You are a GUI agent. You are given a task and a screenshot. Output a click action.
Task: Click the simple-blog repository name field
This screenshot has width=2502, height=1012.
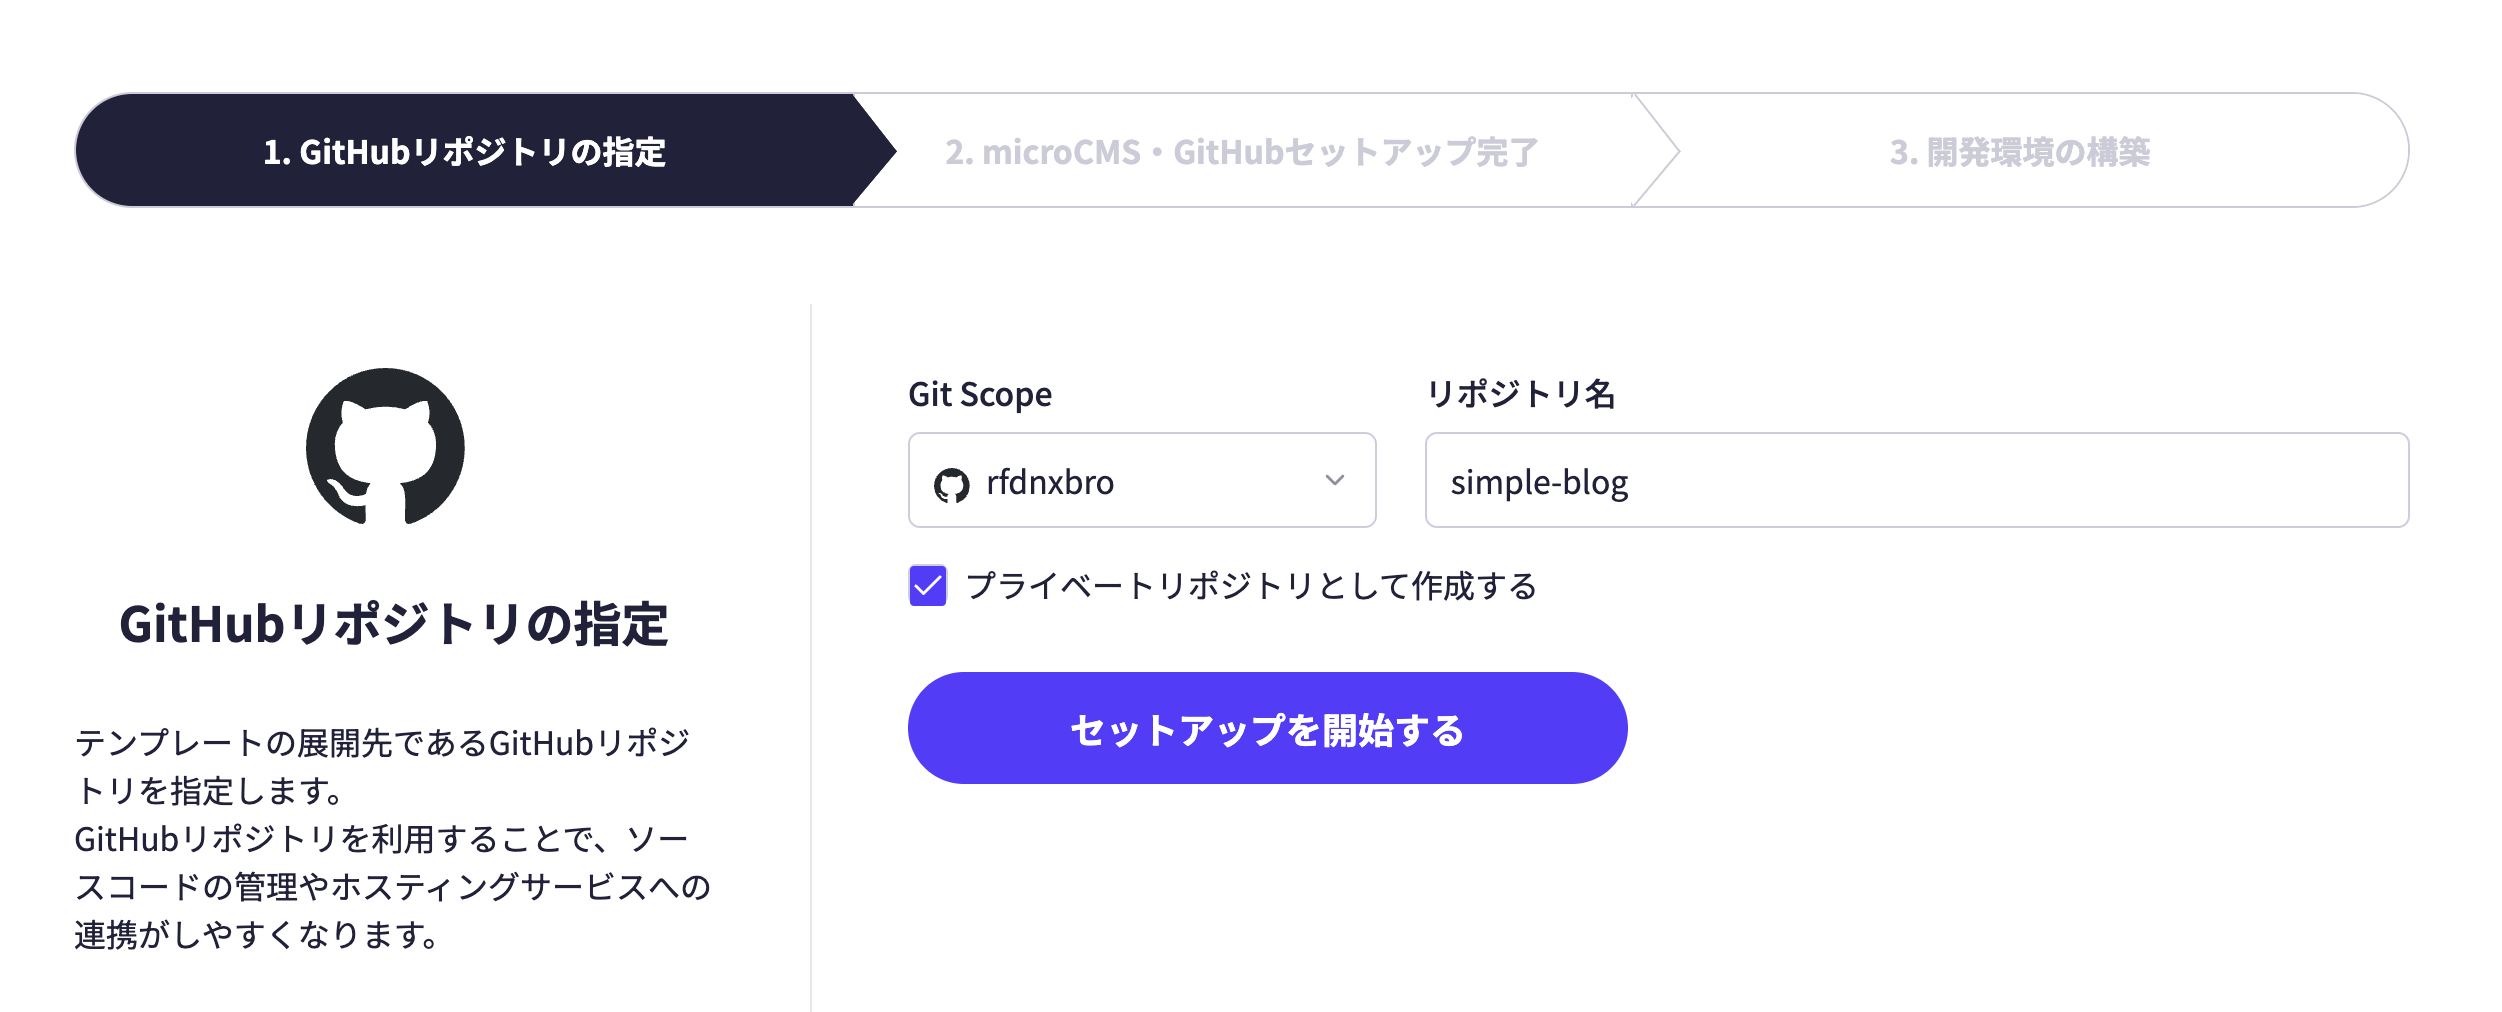pyautogui.click(x=1917, y=480)
